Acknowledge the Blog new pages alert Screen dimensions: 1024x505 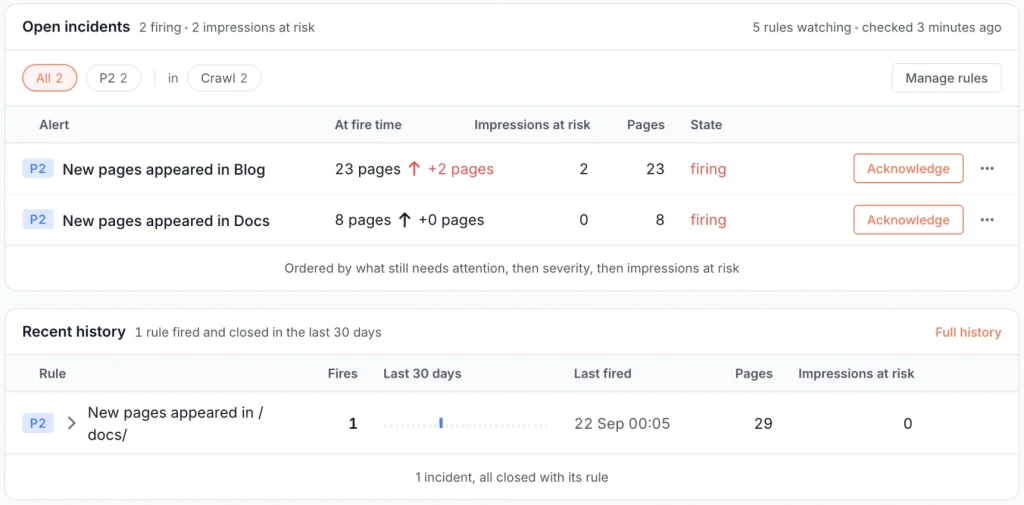click(908, 169)
